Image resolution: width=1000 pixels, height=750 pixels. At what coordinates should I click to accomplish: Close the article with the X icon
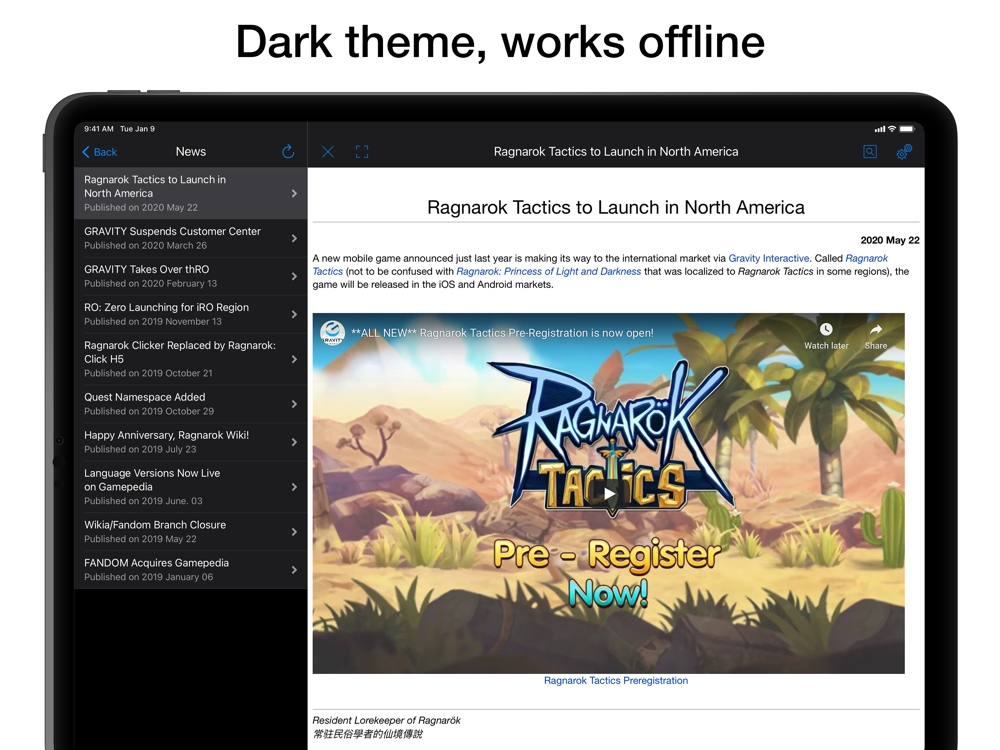coord(328,152)
